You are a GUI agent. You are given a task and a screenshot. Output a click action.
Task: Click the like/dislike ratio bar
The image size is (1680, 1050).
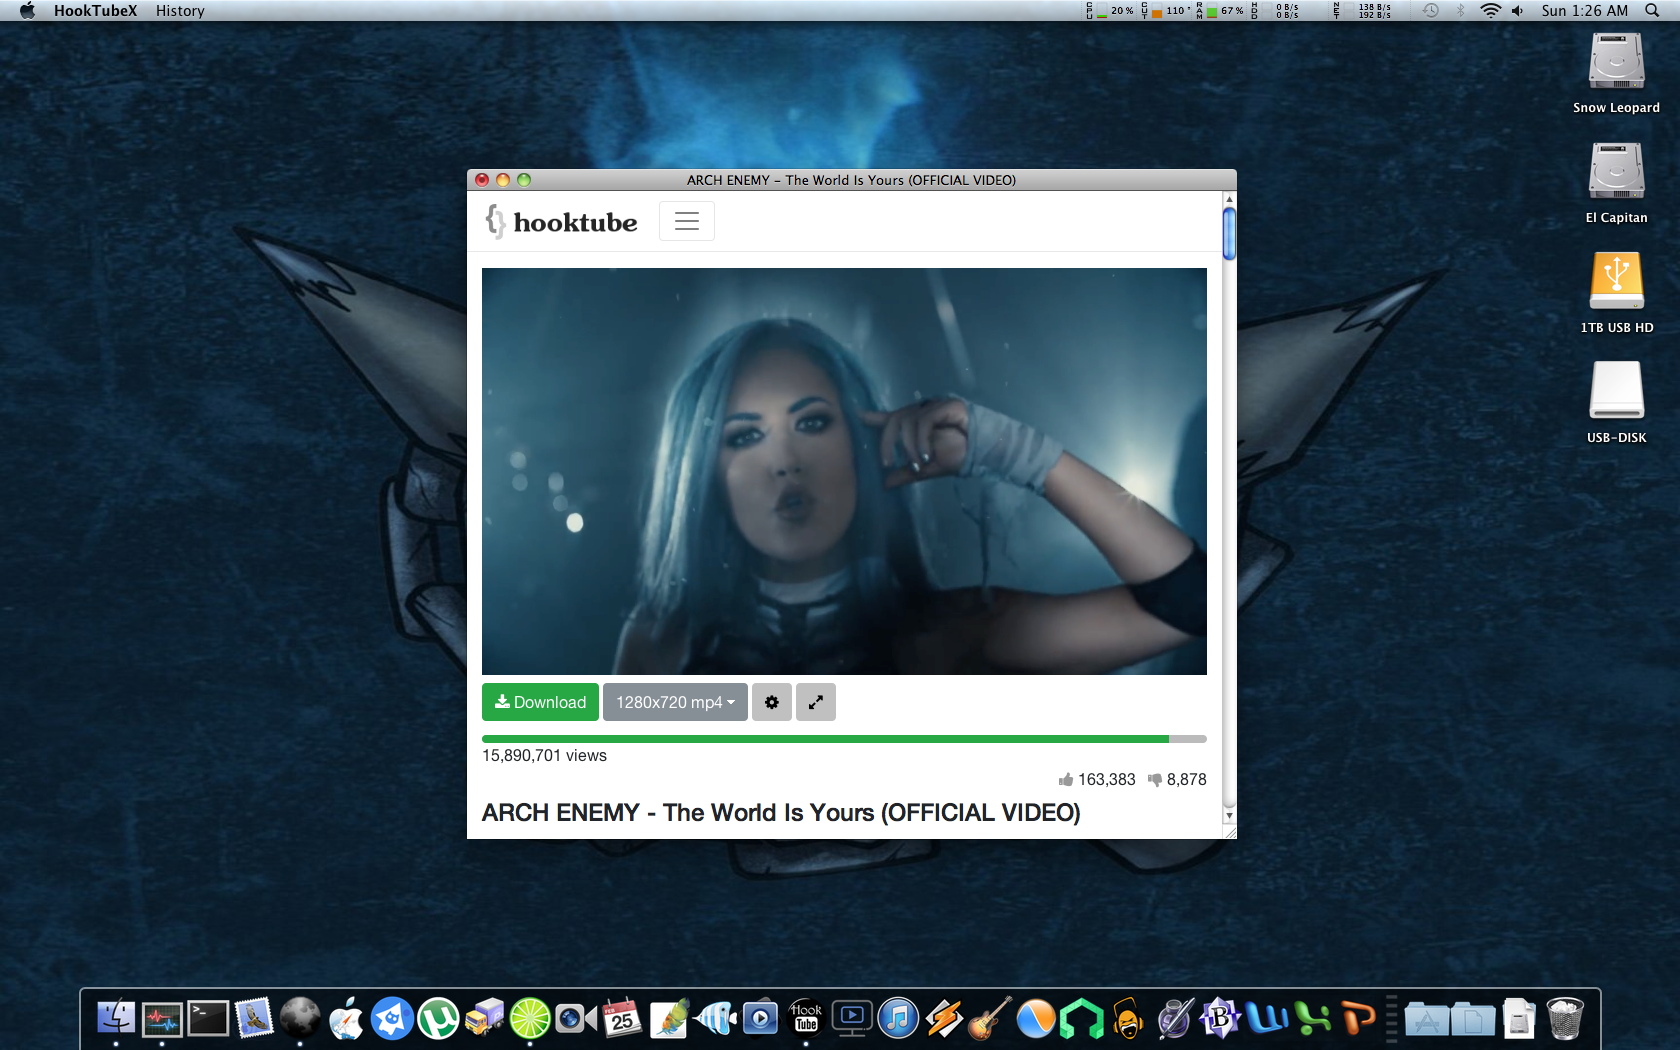844,739
